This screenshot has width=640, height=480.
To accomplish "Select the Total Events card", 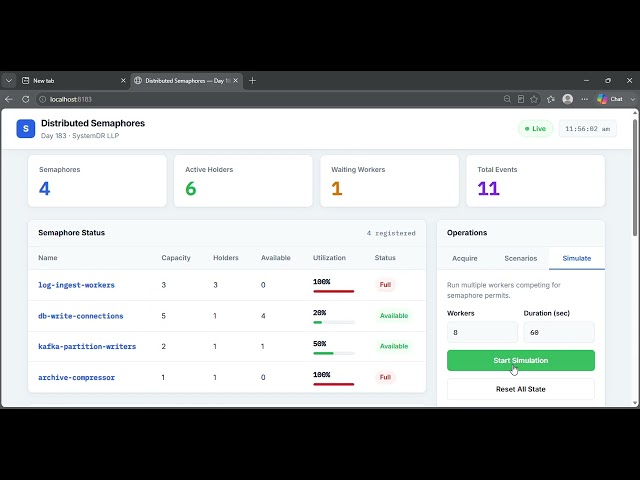I will (536, 181).
